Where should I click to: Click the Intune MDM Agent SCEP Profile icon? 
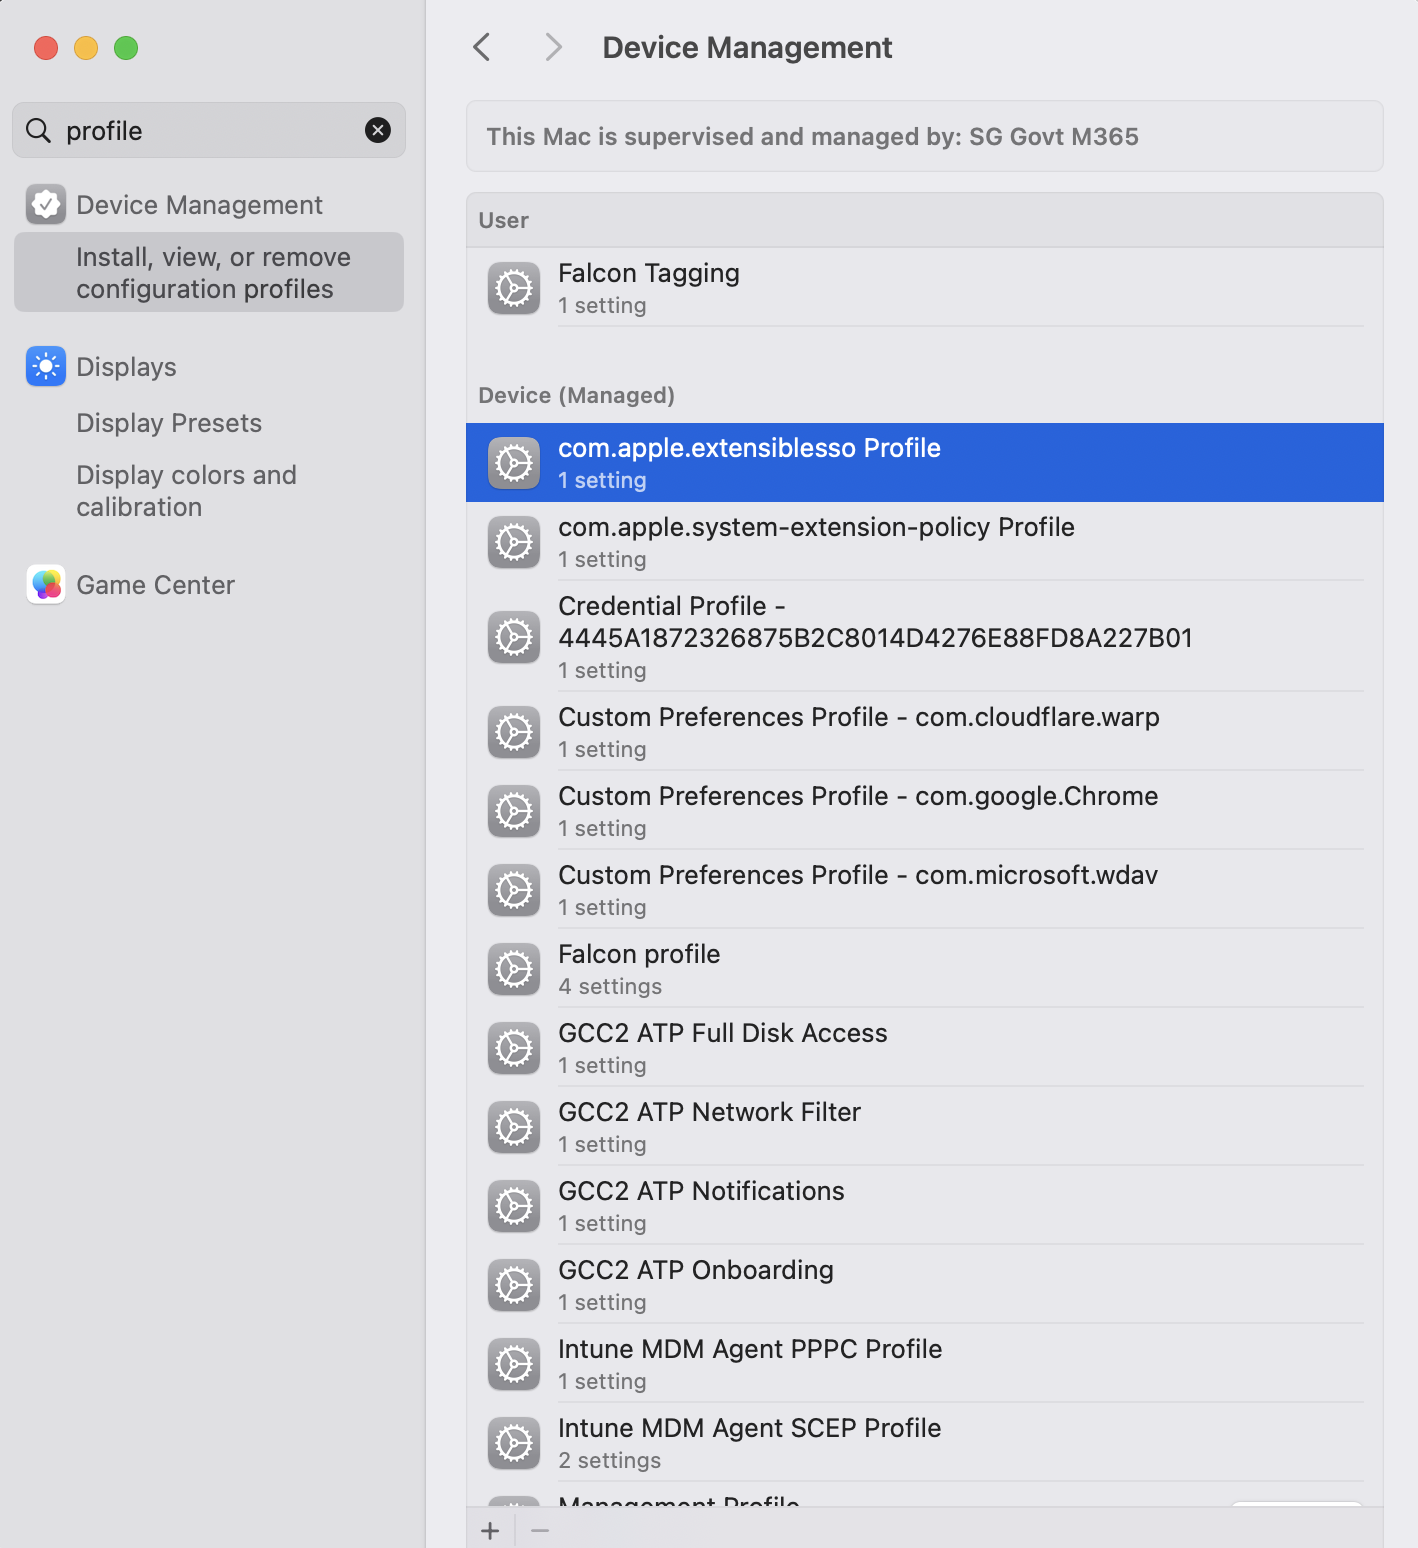(513, 1442)
